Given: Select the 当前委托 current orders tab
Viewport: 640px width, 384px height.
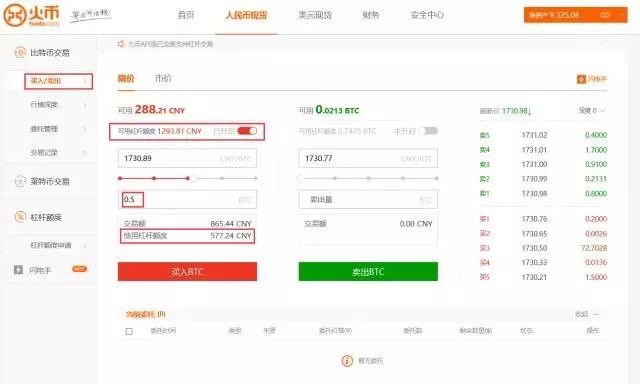Looking at the screenshot, I should (x=145, y=314).
